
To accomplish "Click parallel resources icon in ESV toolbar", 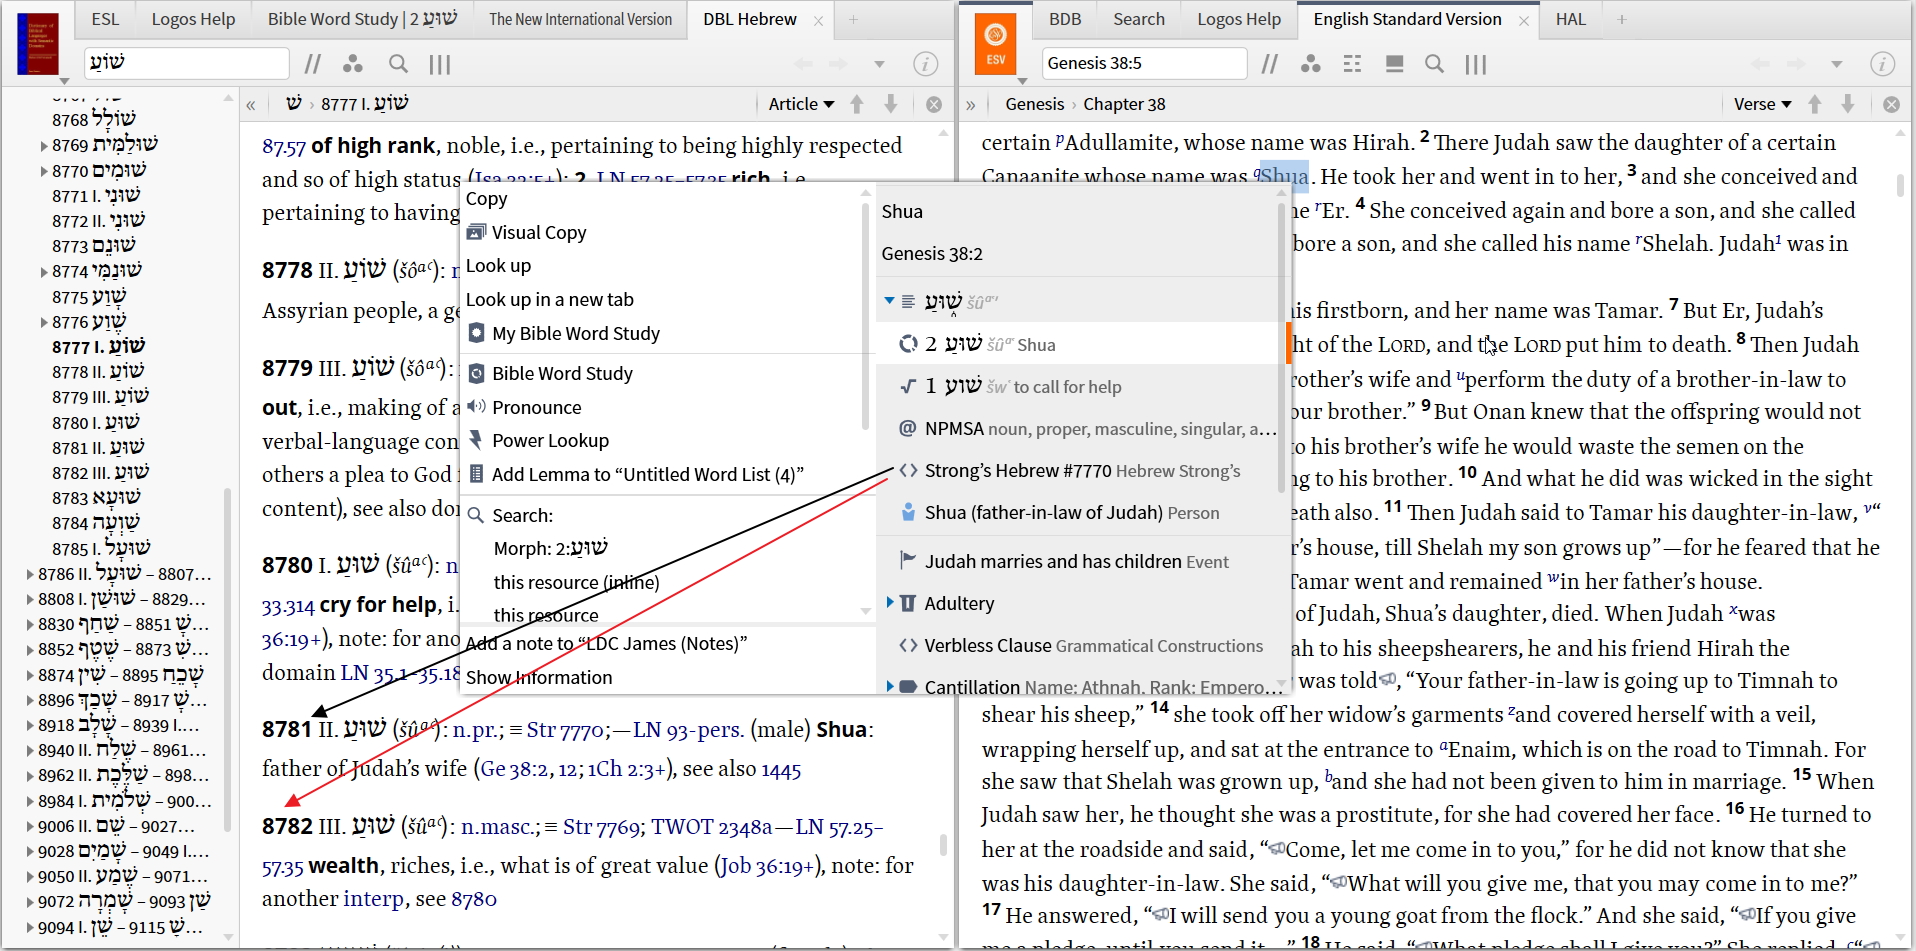I will [x=1270, y=64].
